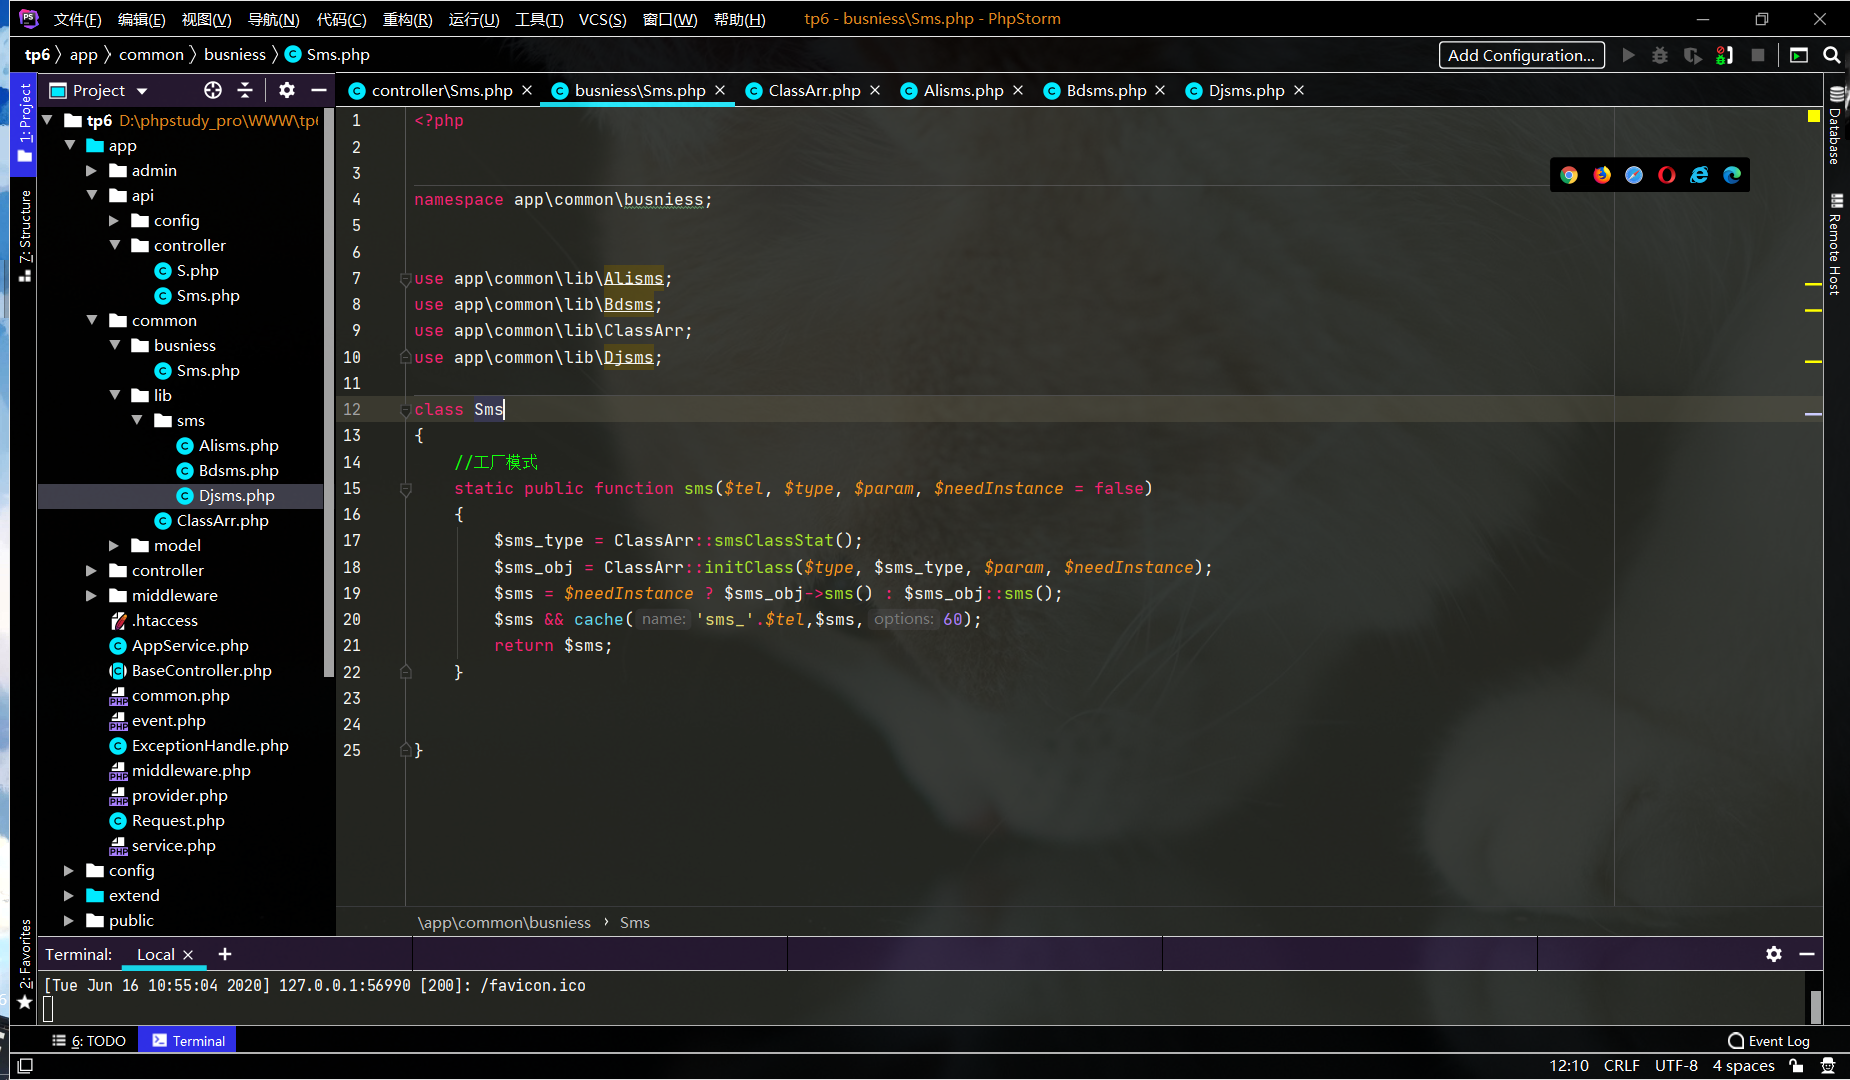Click locate target icon in Project panel
This screenshot has width=1850, height=1080.
pyautogui.click(x=213, y=90)
